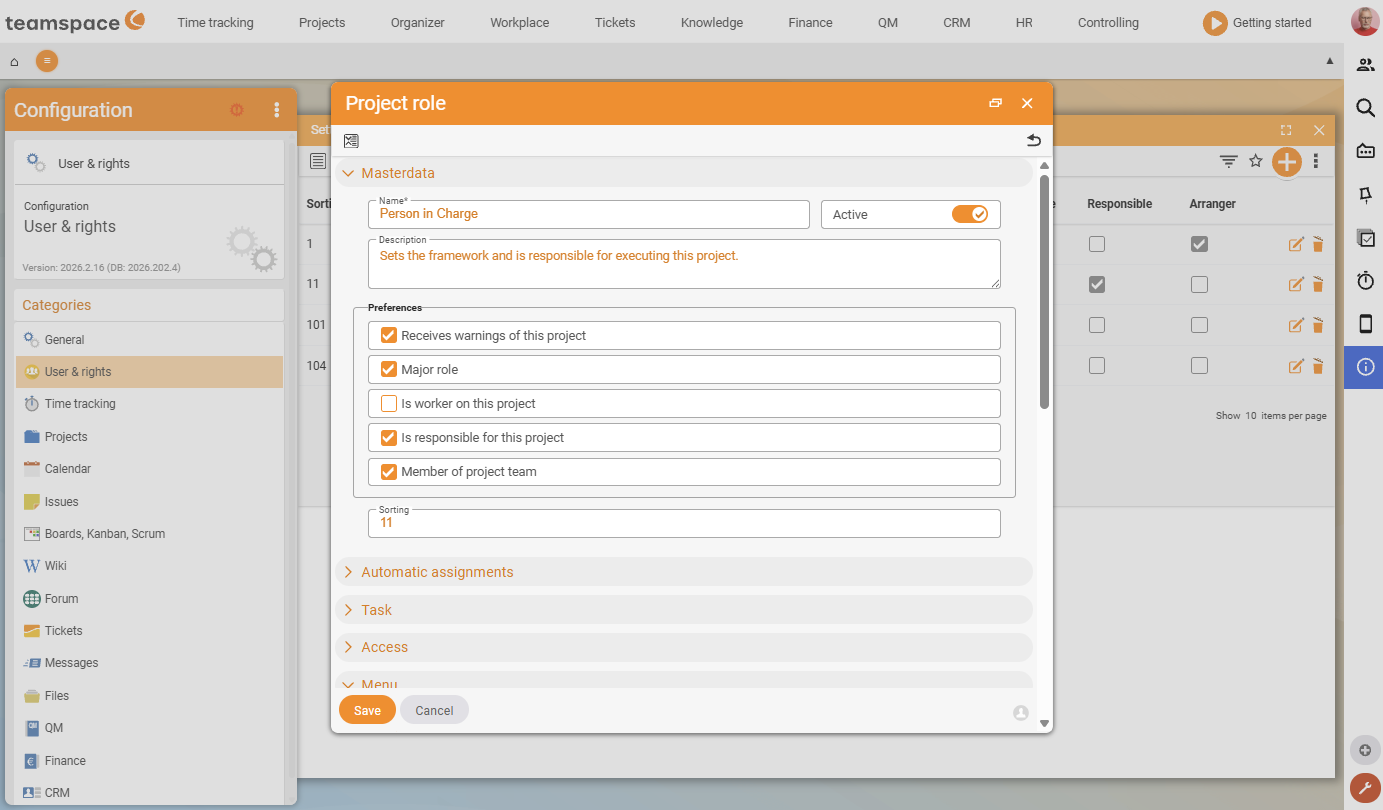
Task: Open the three-dot menu in the Configuration header
Action: [x=277, y=110]
